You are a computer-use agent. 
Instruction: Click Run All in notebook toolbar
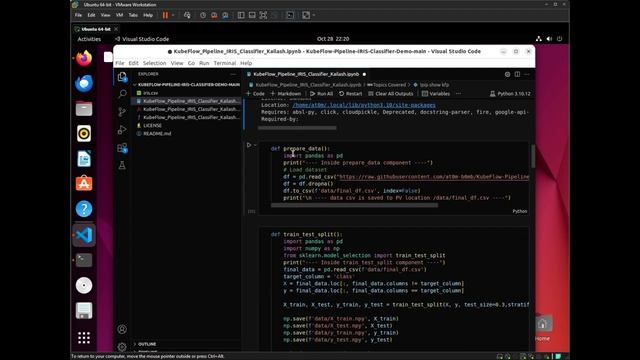point(321,93)
